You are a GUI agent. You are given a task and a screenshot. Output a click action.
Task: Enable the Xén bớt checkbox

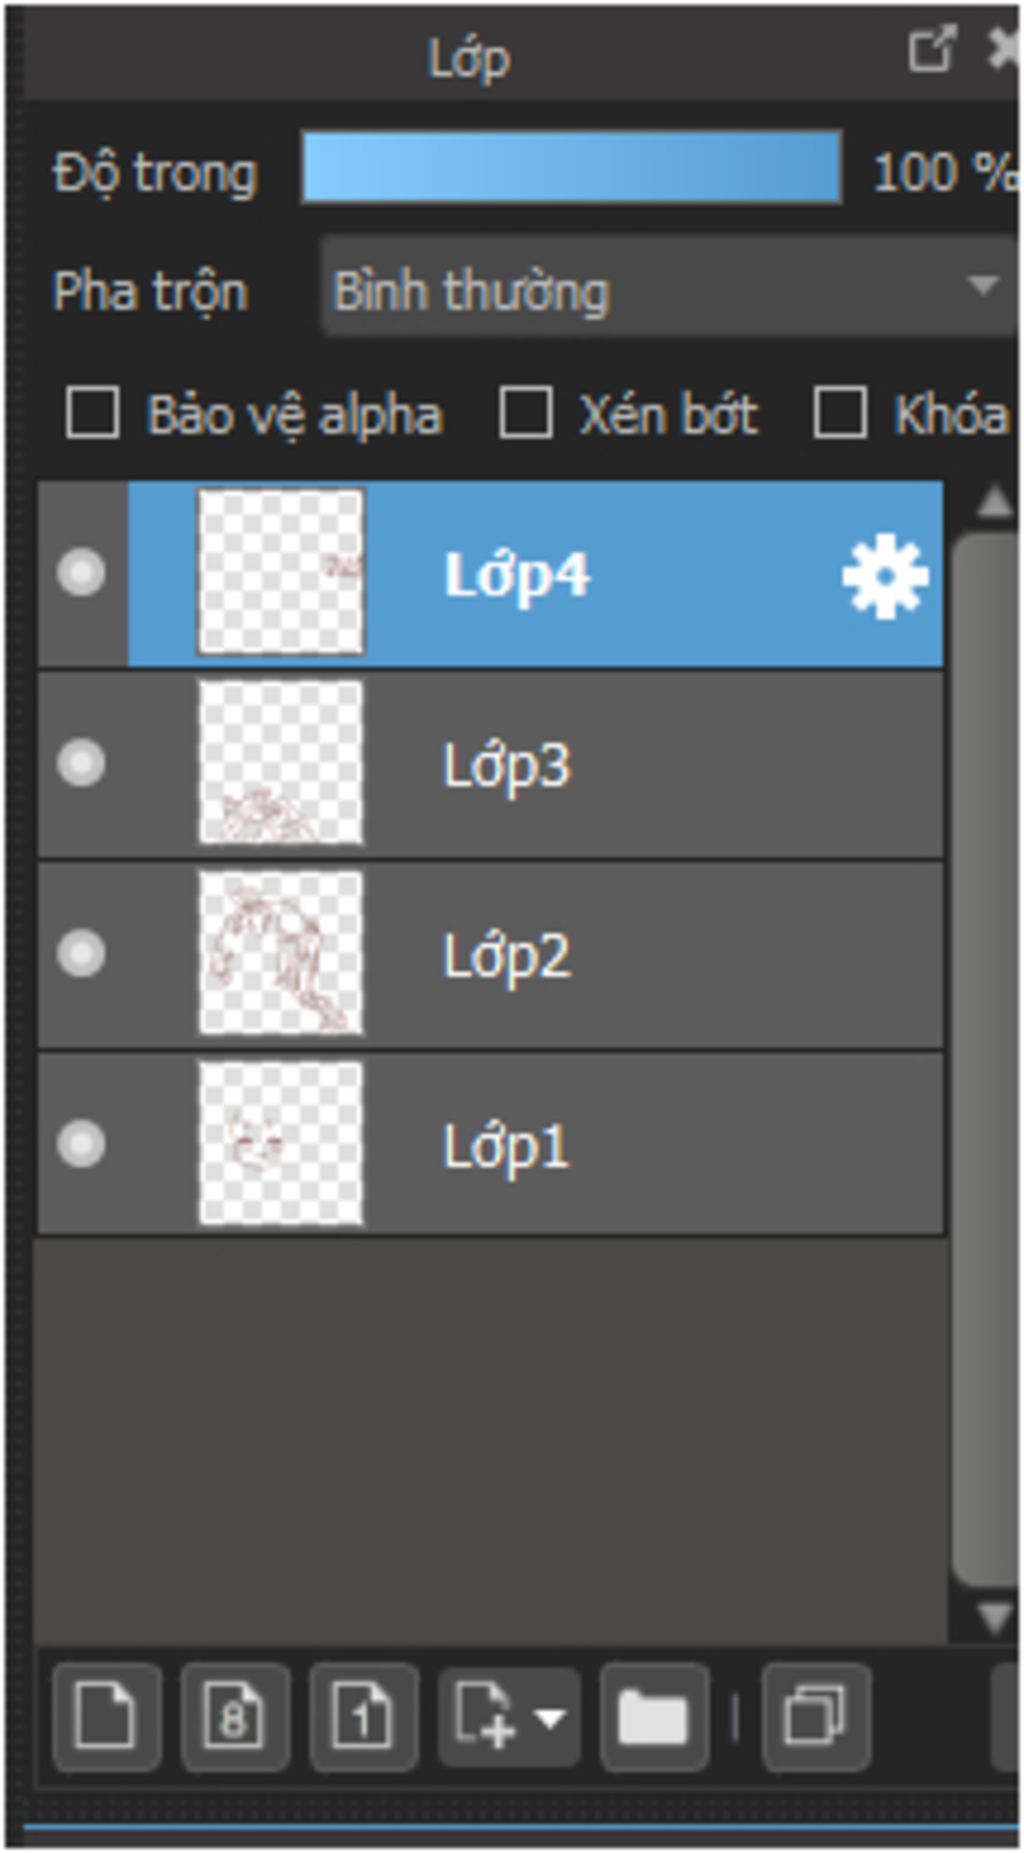click(525, 413)
